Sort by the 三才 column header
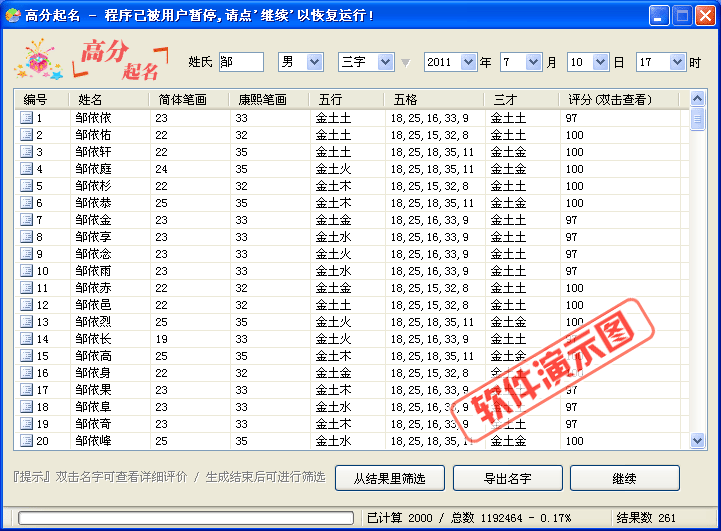The height and width of the screenshot is (531, 721). pyautogui.click(x=521, y=99)
